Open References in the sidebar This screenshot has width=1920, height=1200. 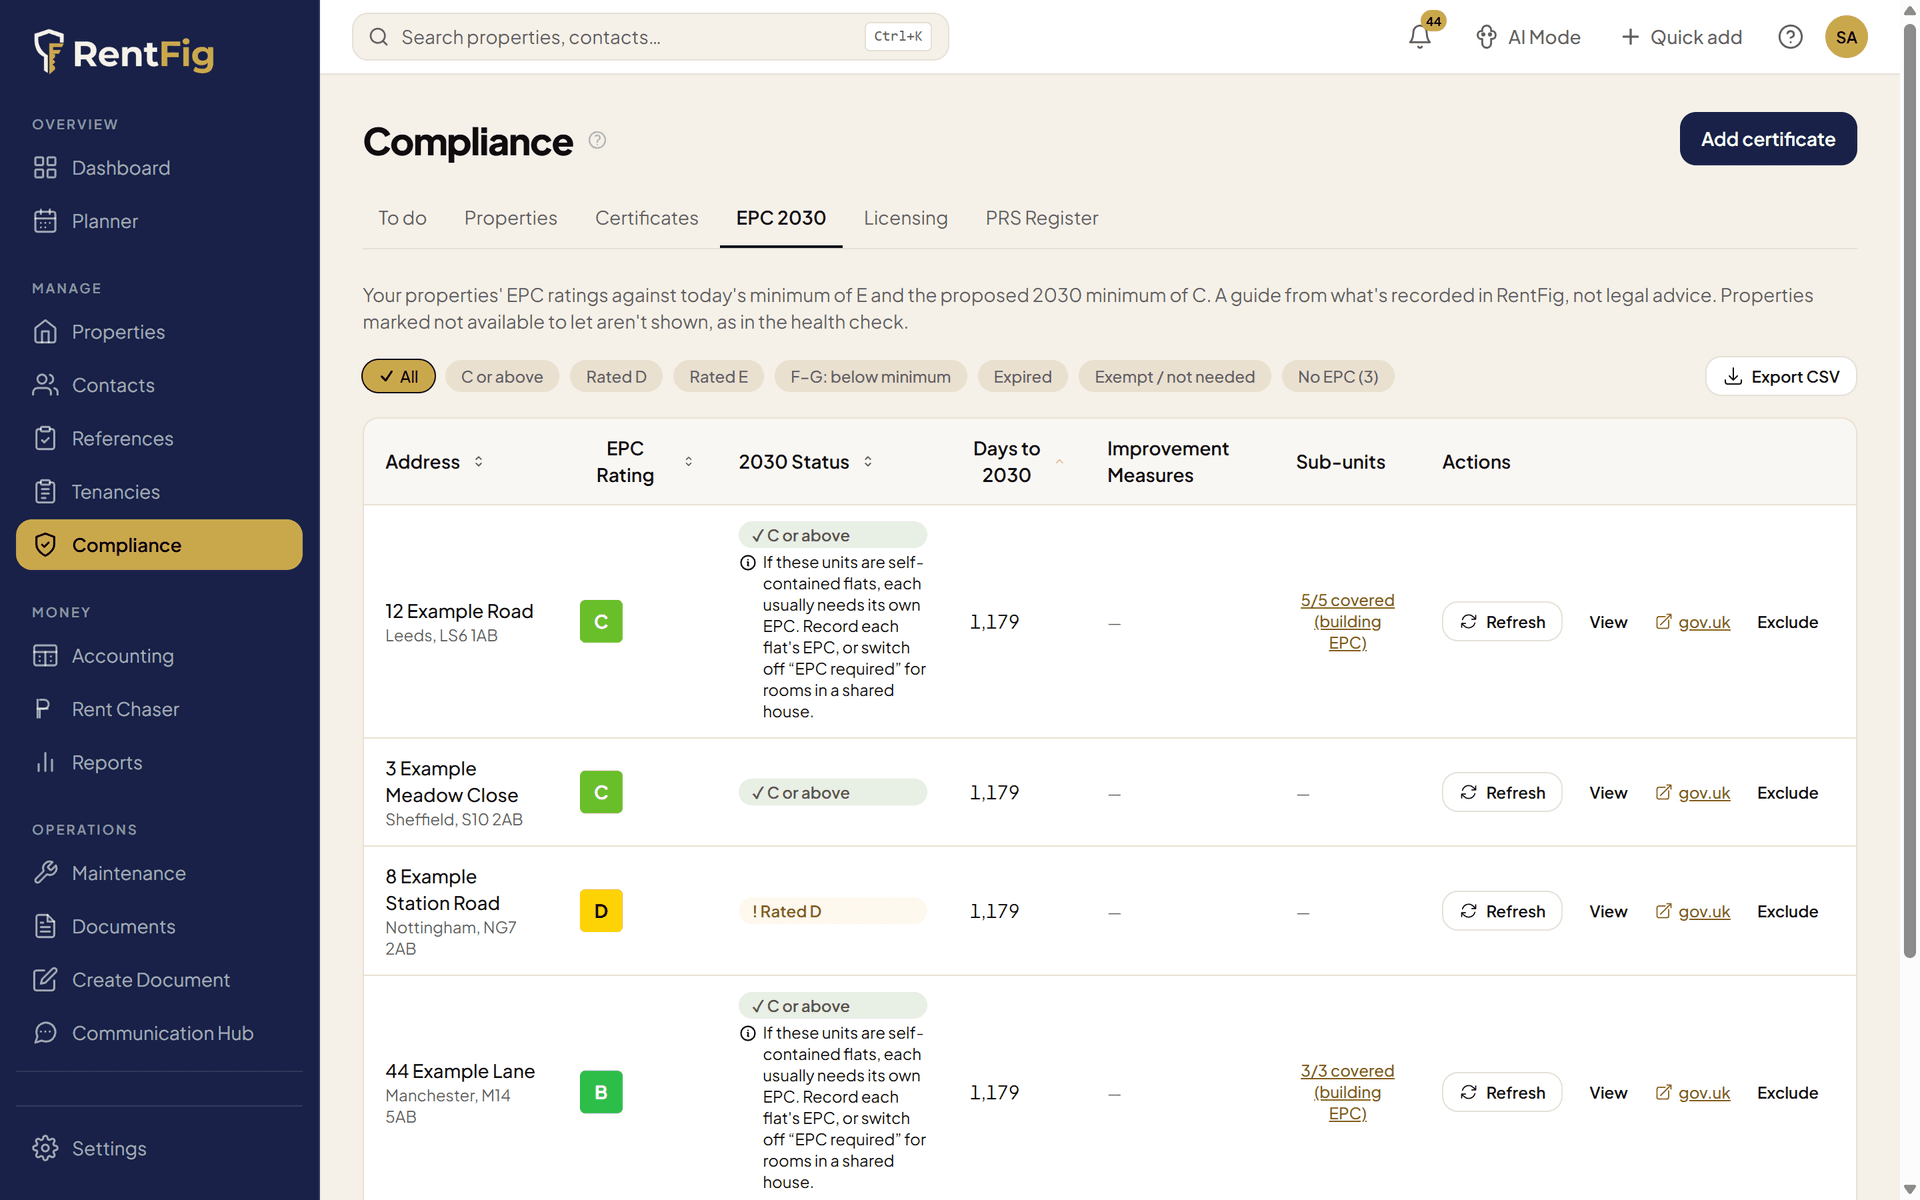159,438
